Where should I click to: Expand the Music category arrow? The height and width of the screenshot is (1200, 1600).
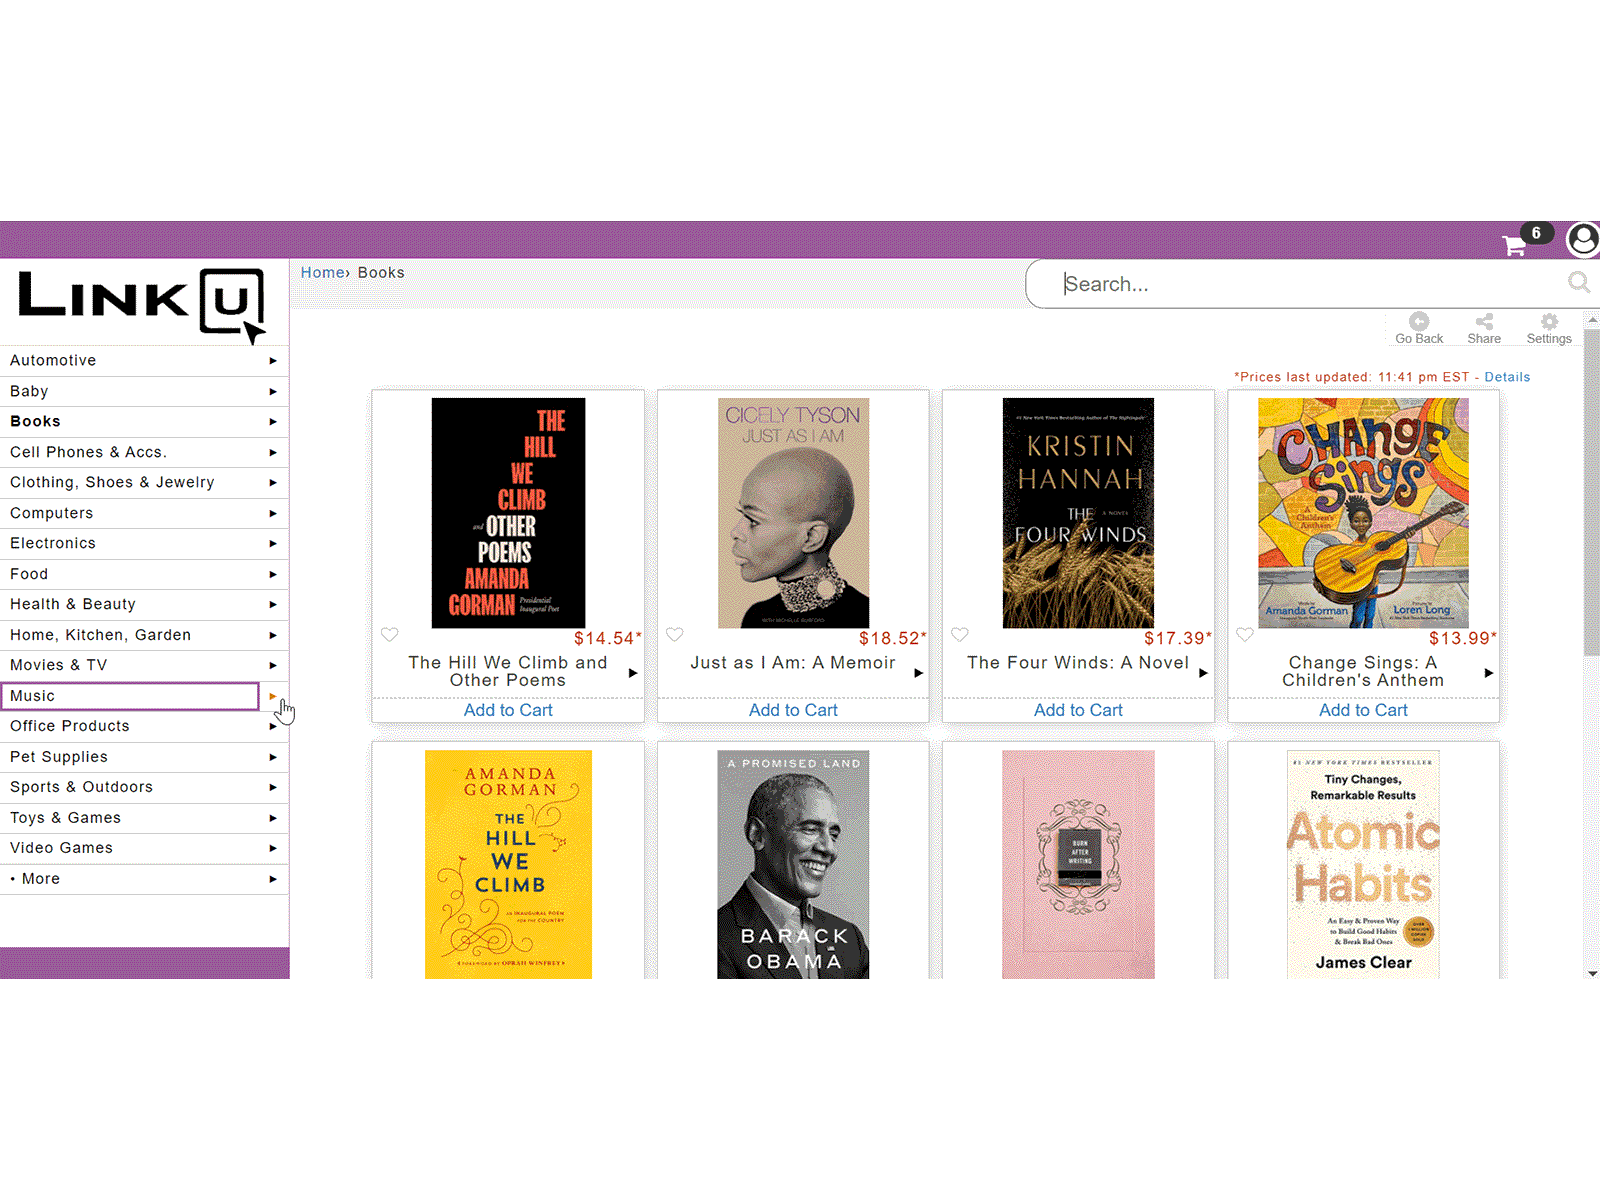[273, 696]
